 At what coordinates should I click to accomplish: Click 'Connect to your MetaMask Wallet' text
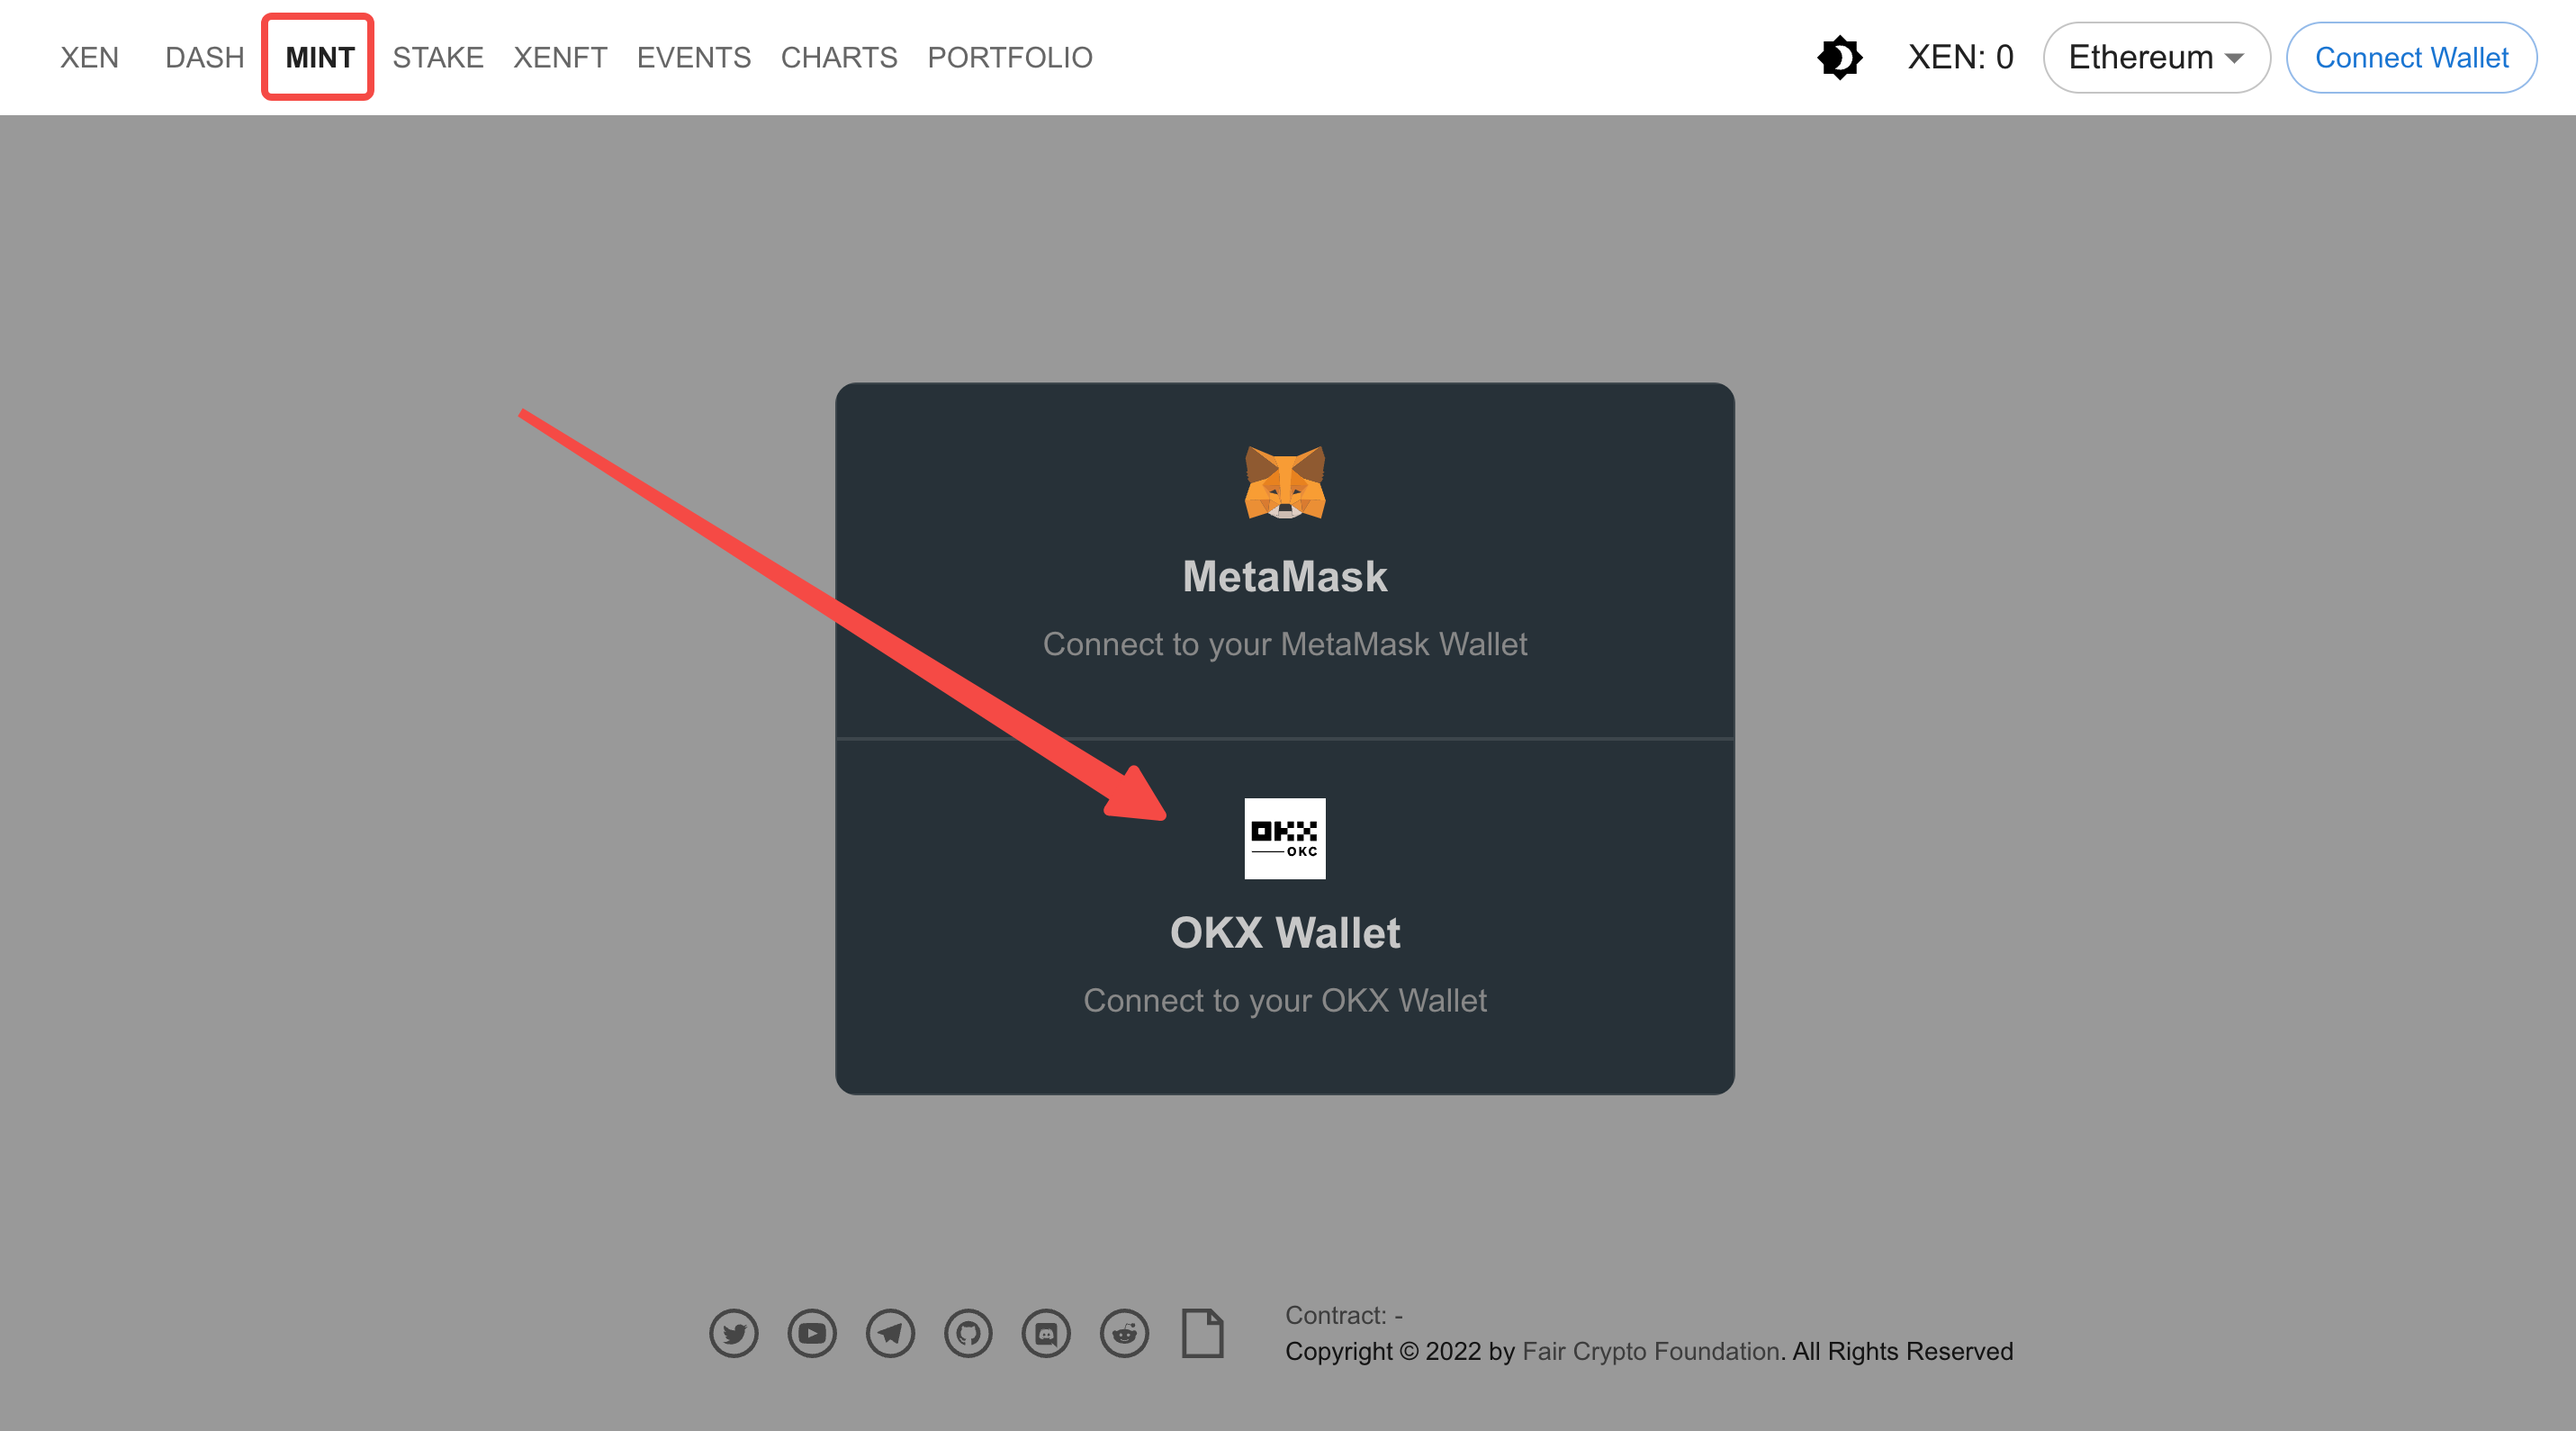[x=1285, y=644]
